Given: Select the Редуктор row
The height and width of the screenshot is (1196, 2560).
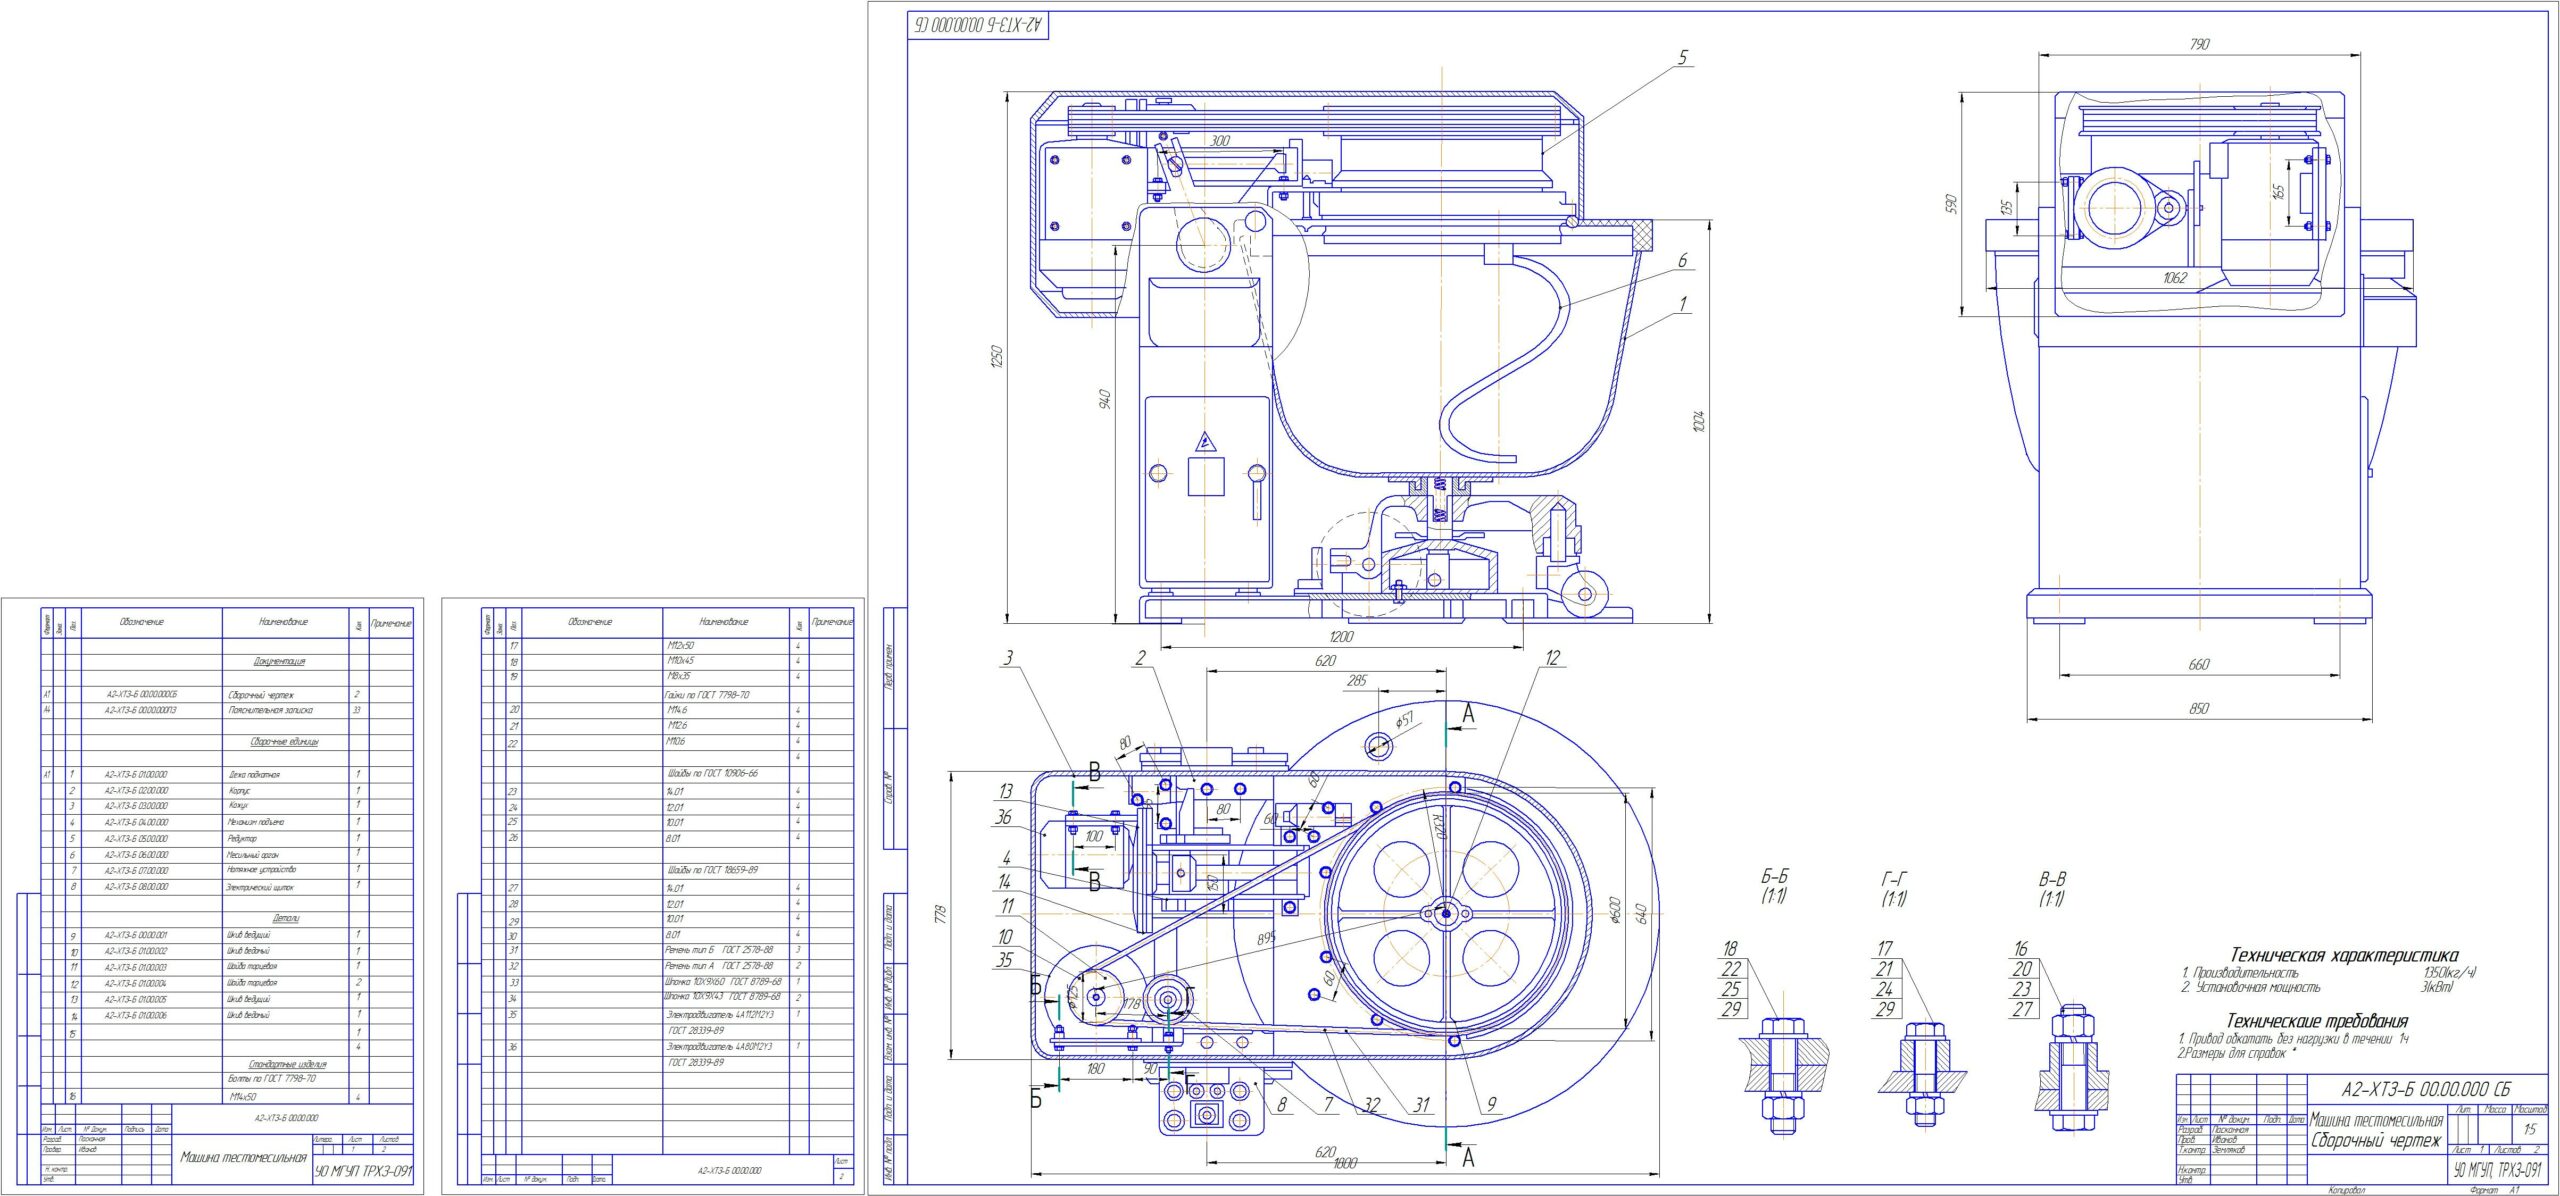Looking at the screenshot, I should coord(227,839).
